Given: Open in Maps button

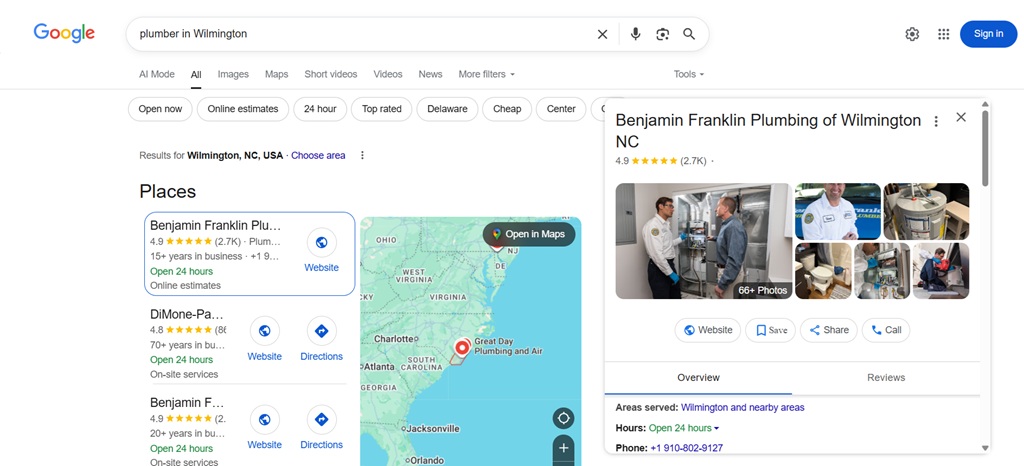Looking at the screenshot, I should click(529, 234).
